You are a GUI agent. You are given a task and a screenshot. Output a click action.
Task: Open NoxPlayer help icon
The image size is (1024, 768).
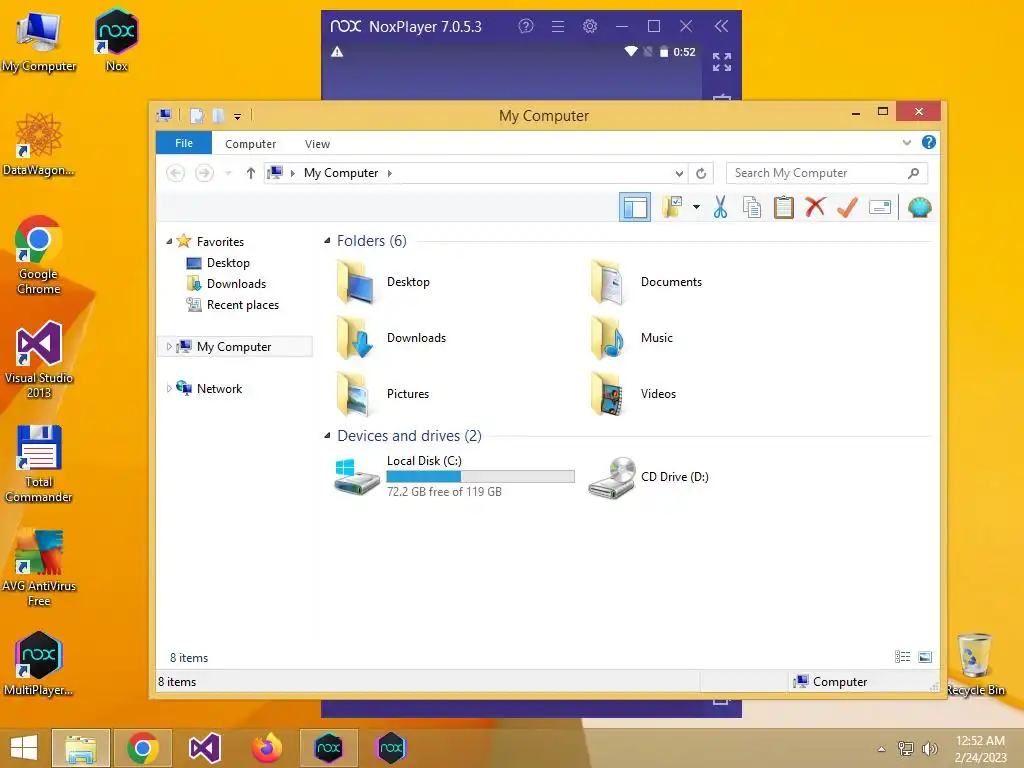pos(526,26)
